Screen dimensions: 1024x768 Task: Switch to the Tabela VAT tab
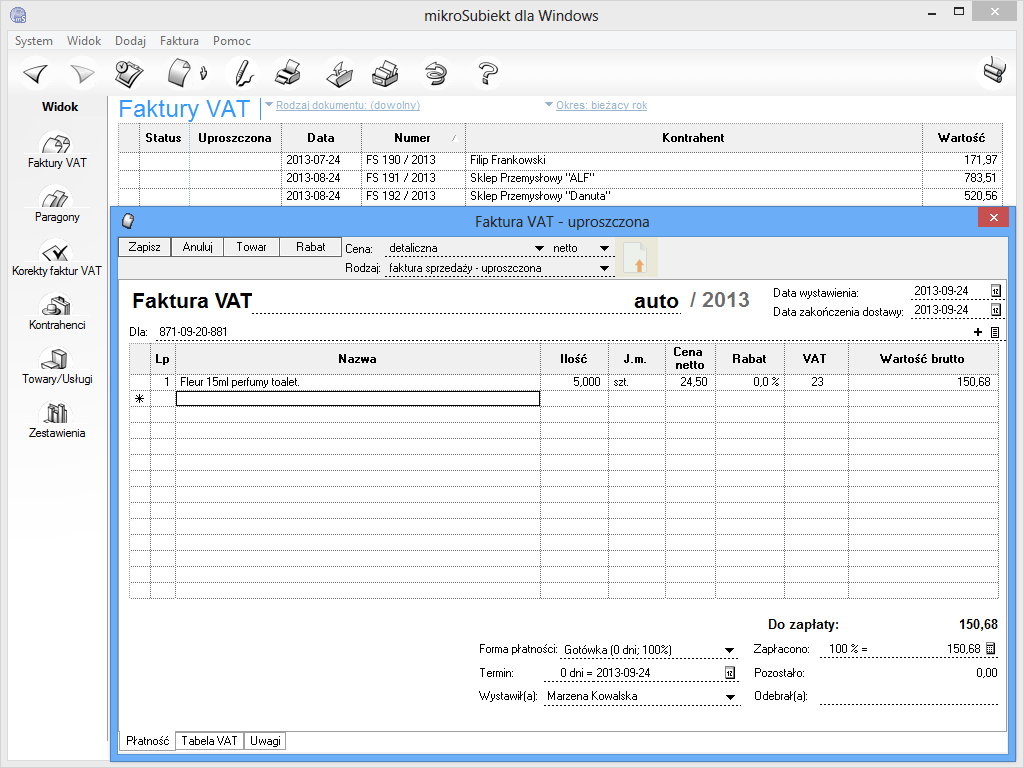pos(209,741)
